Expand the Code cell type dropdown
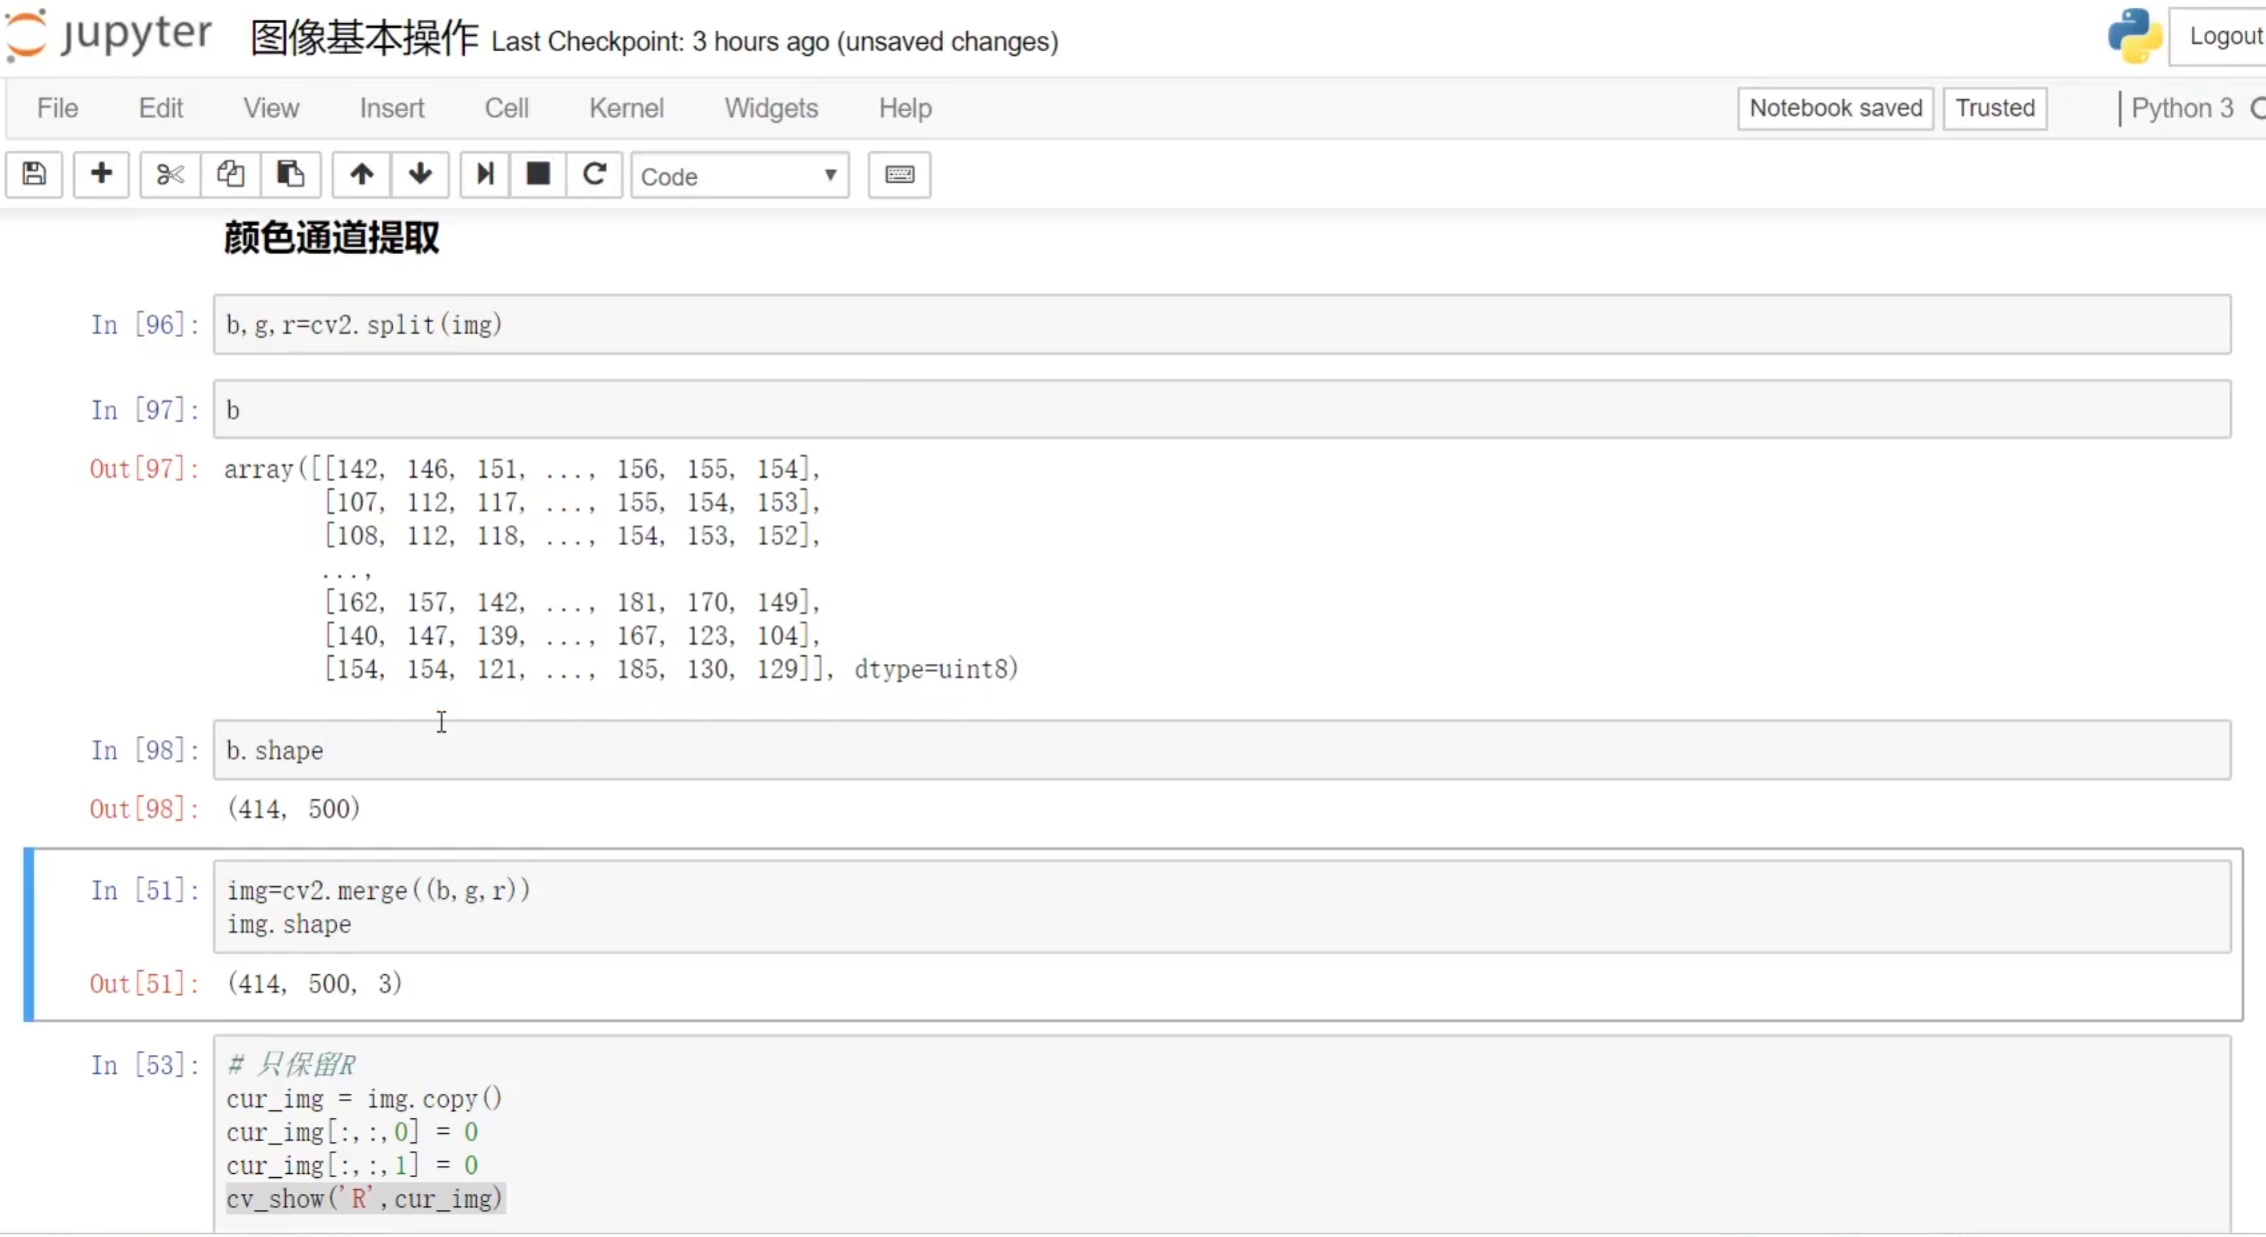Screen dimensions: 2266x1237 tap(739, 176)
